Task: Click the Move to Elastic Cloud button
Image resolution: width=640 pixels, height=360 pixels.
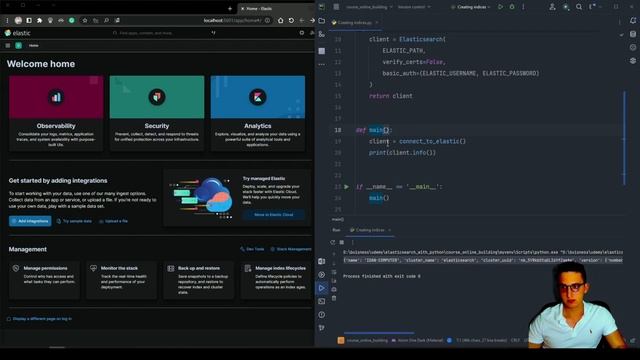Action: 273,215
